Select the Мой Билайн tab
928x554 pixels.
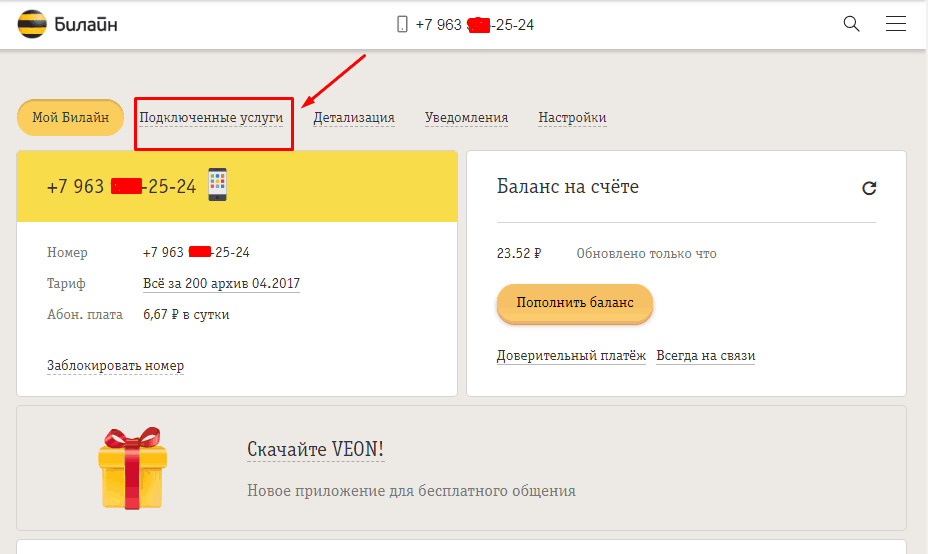pyautogui.click(x=70, y=117)
